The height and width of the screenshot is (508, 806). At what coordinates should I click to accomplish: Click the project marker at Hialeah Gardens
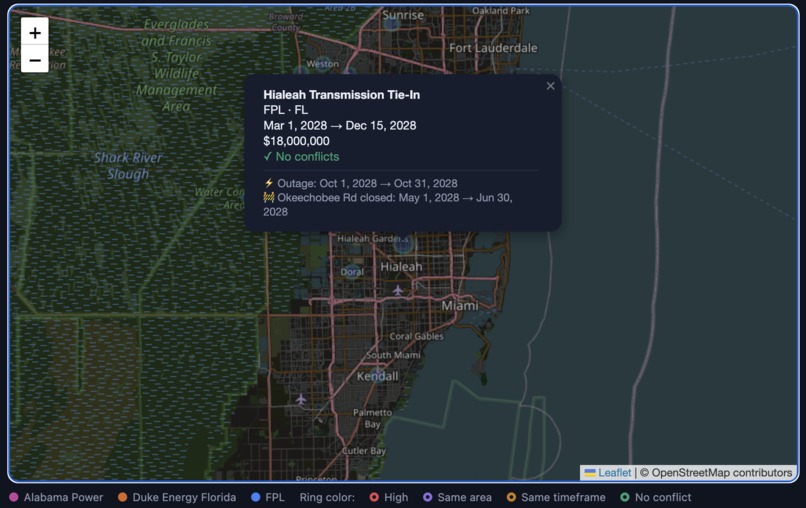404,244
